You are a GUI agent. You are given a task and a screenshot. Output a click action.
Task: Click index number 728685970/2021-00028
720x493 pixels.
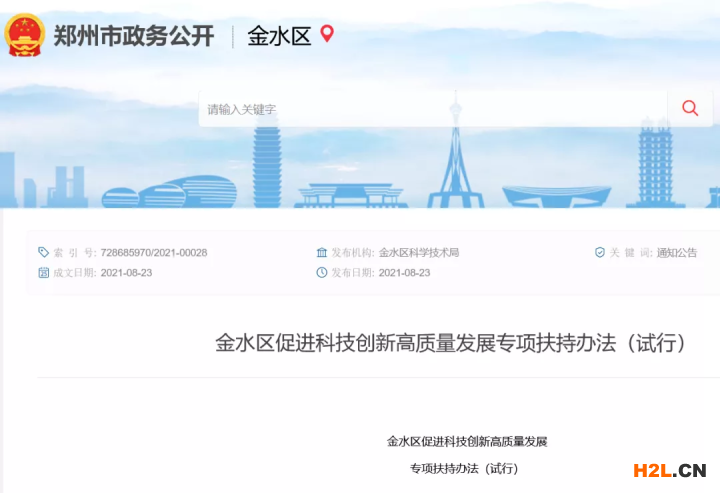pos(154,252)
